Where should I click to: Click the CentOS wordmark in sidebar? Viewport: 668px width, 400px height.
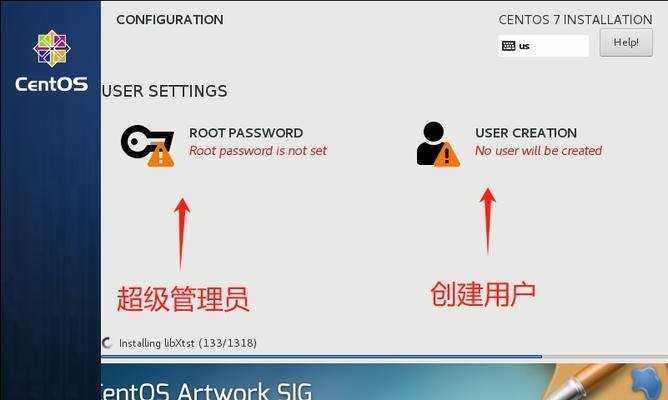[x=52, y=84]
